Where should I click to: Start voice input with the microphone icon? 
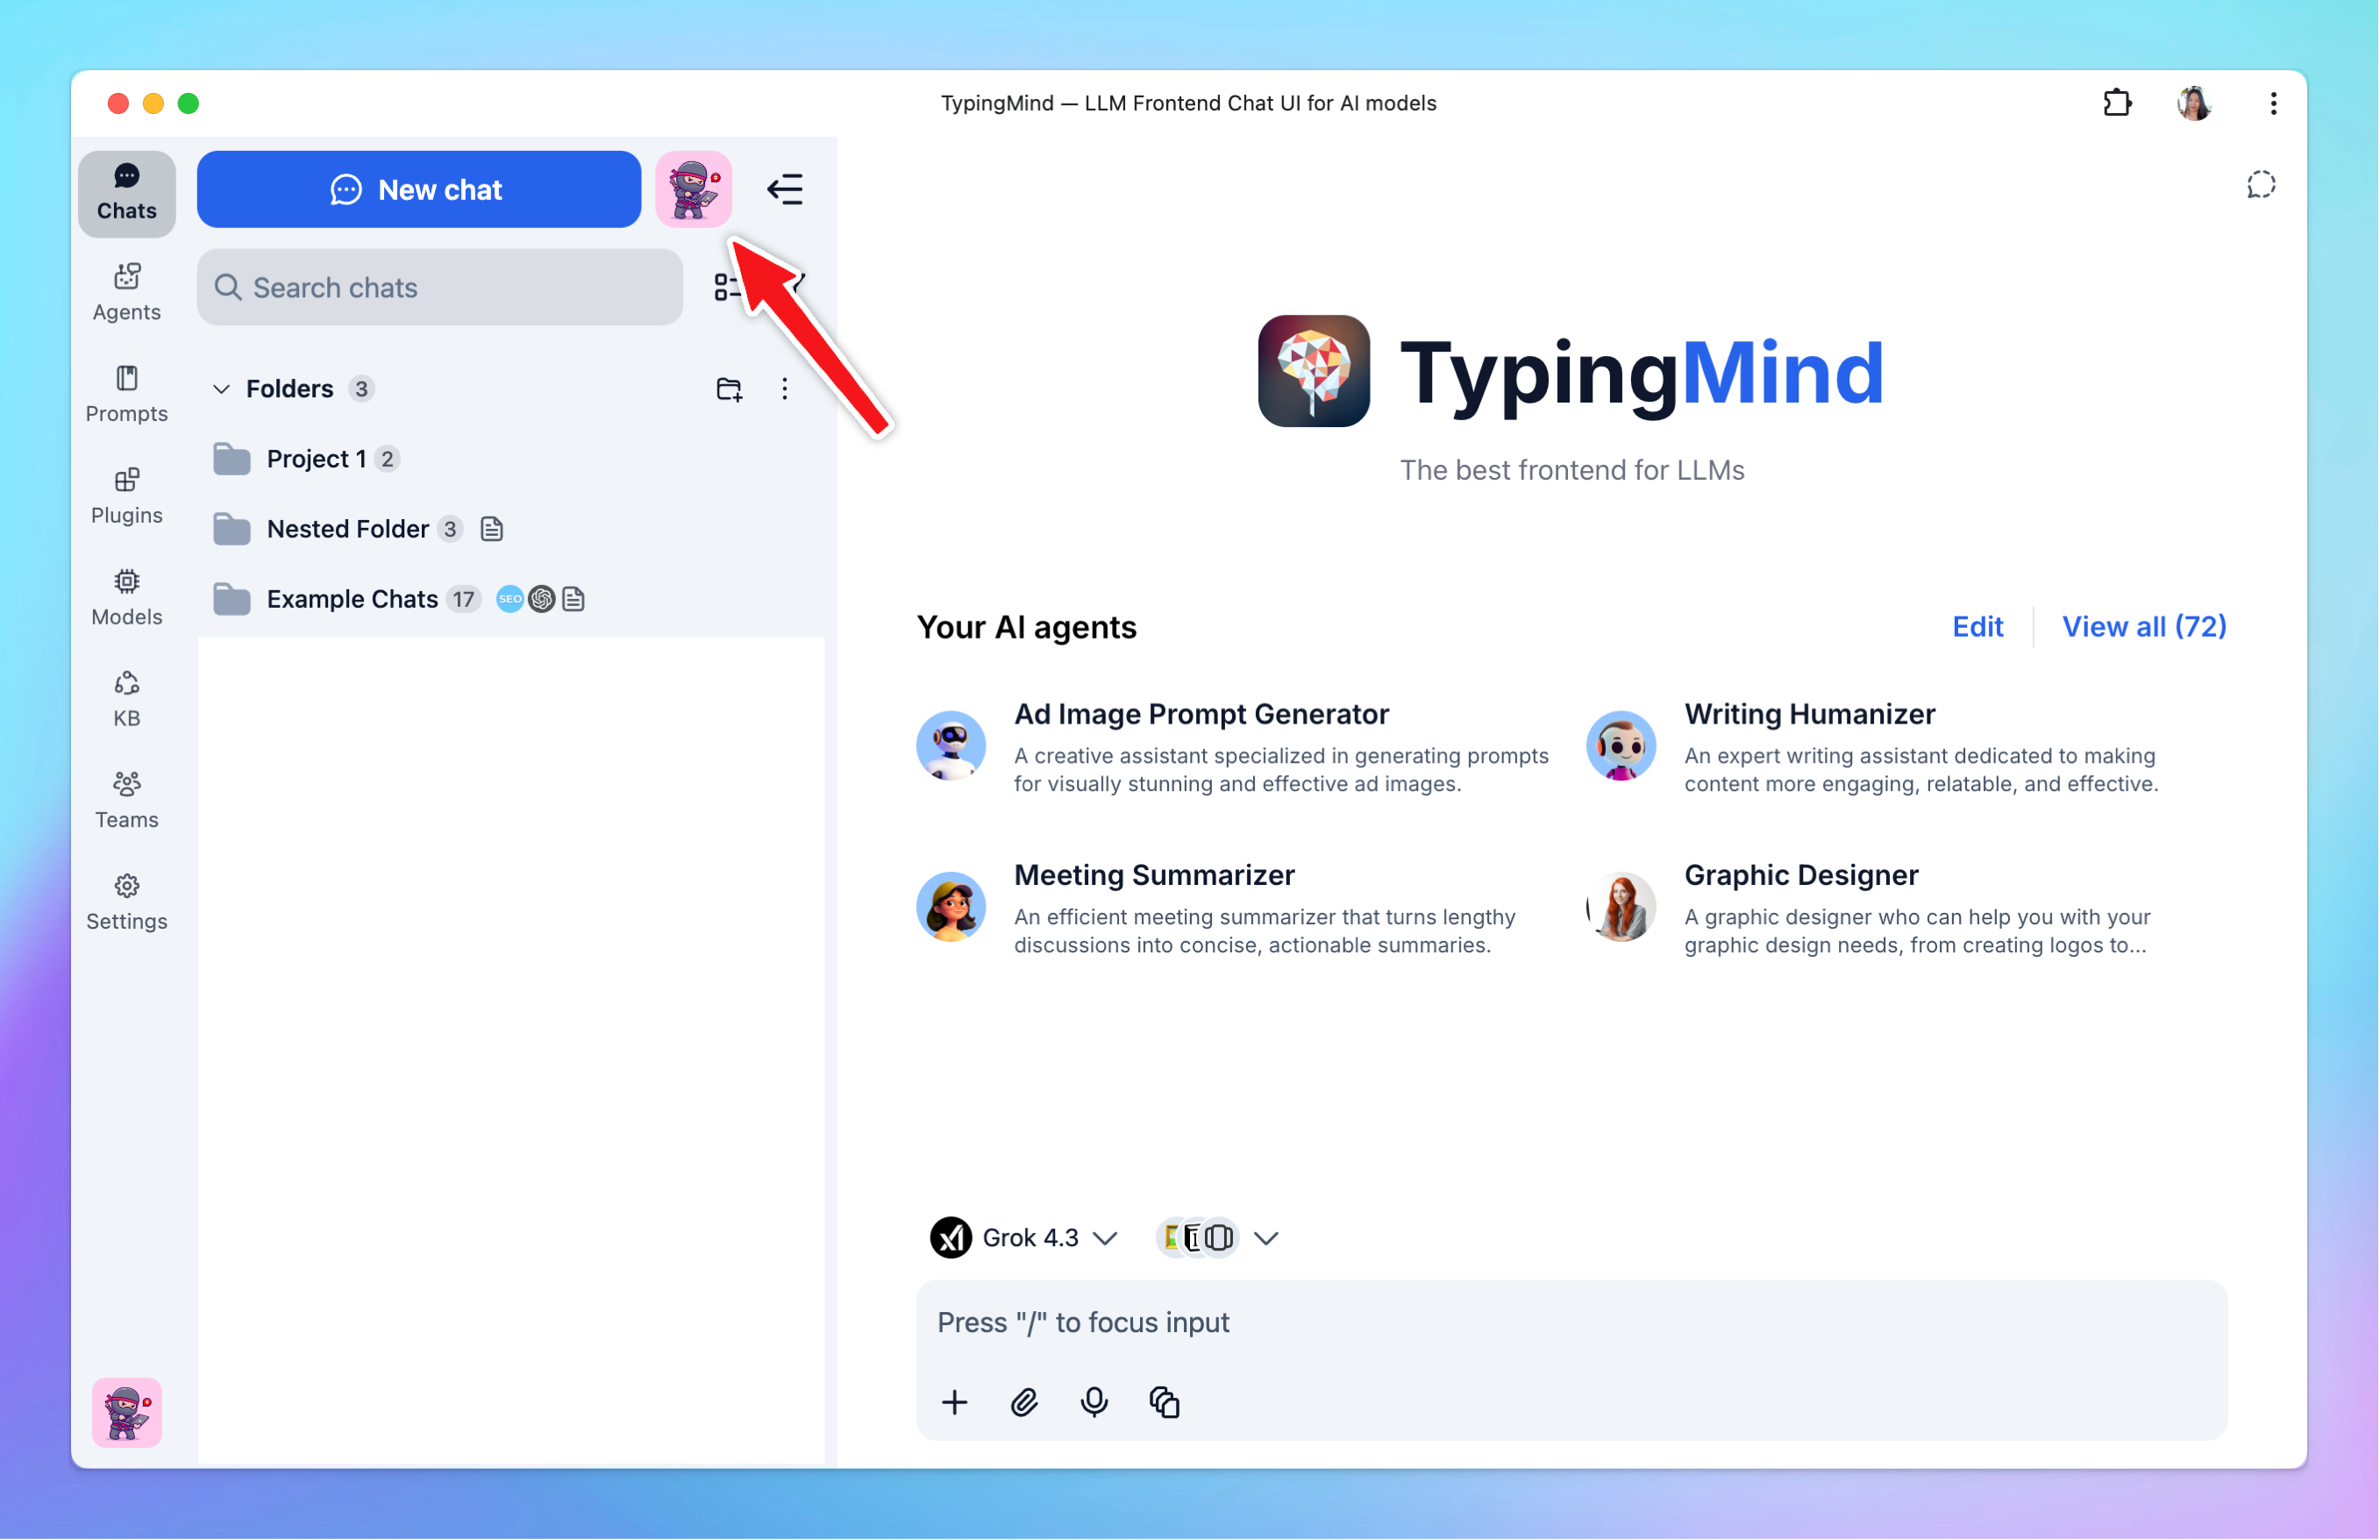1095,1403
